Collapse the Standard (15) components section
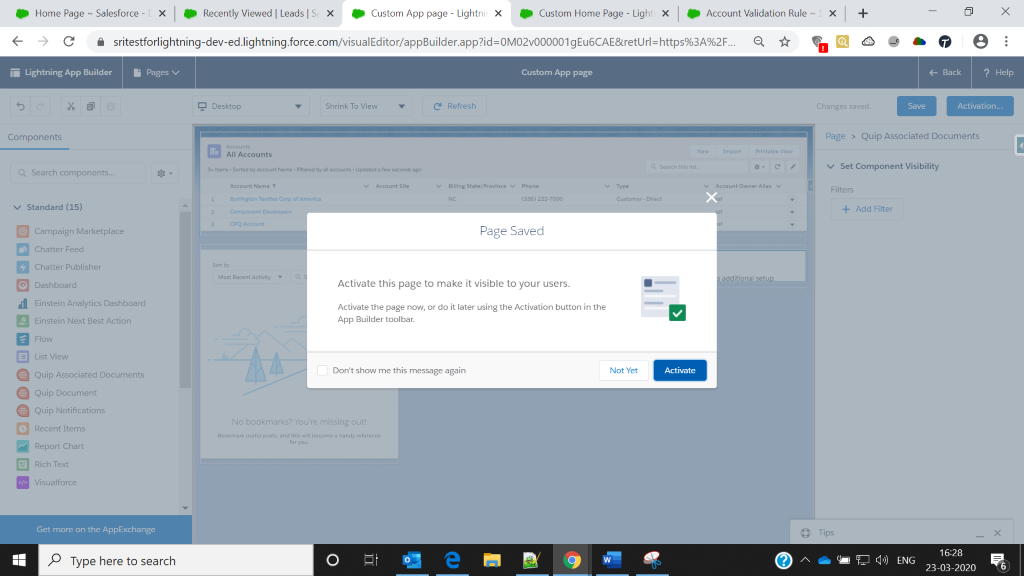Image resolution: width=1024 pixels, height=576 pixels. pos(17,207)
